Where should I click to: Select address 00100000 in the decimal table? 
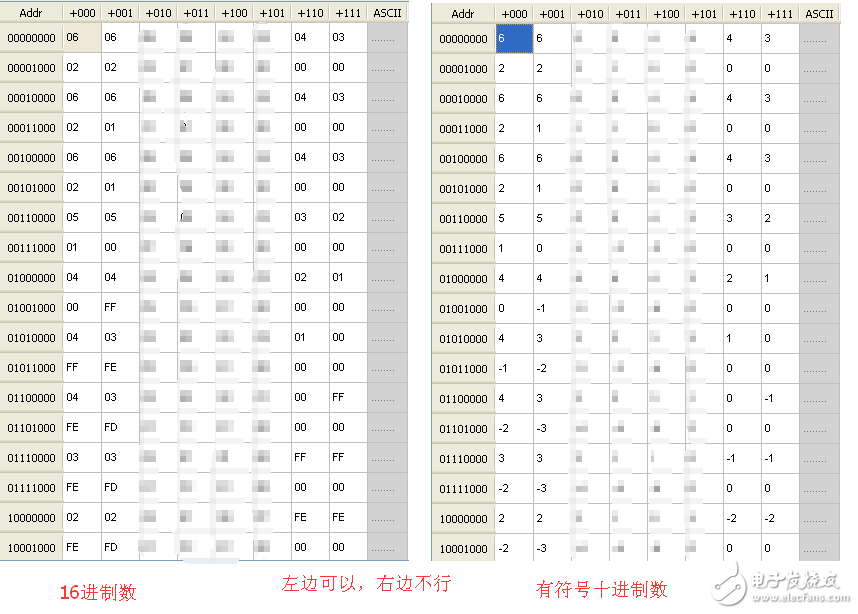click(x=463, y=159)
